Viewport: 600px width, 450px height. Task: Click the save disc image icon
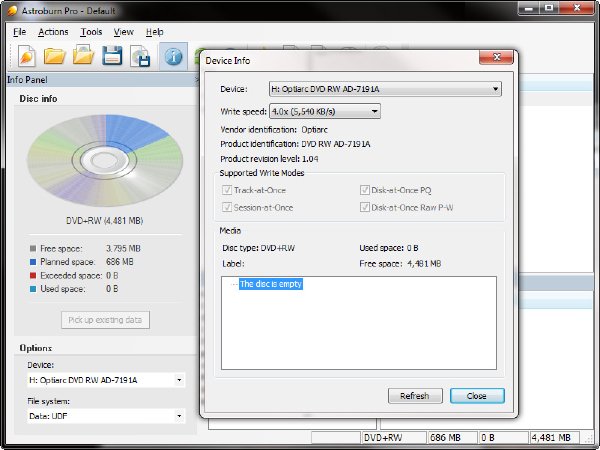(140, 56)
